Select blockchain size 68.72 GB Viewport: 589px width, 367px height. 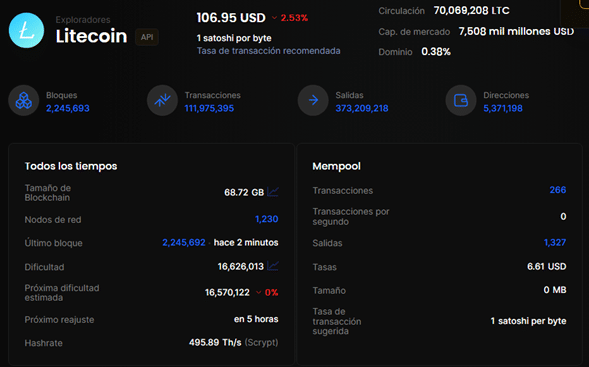pyautogui.click(x=244, y=192)
